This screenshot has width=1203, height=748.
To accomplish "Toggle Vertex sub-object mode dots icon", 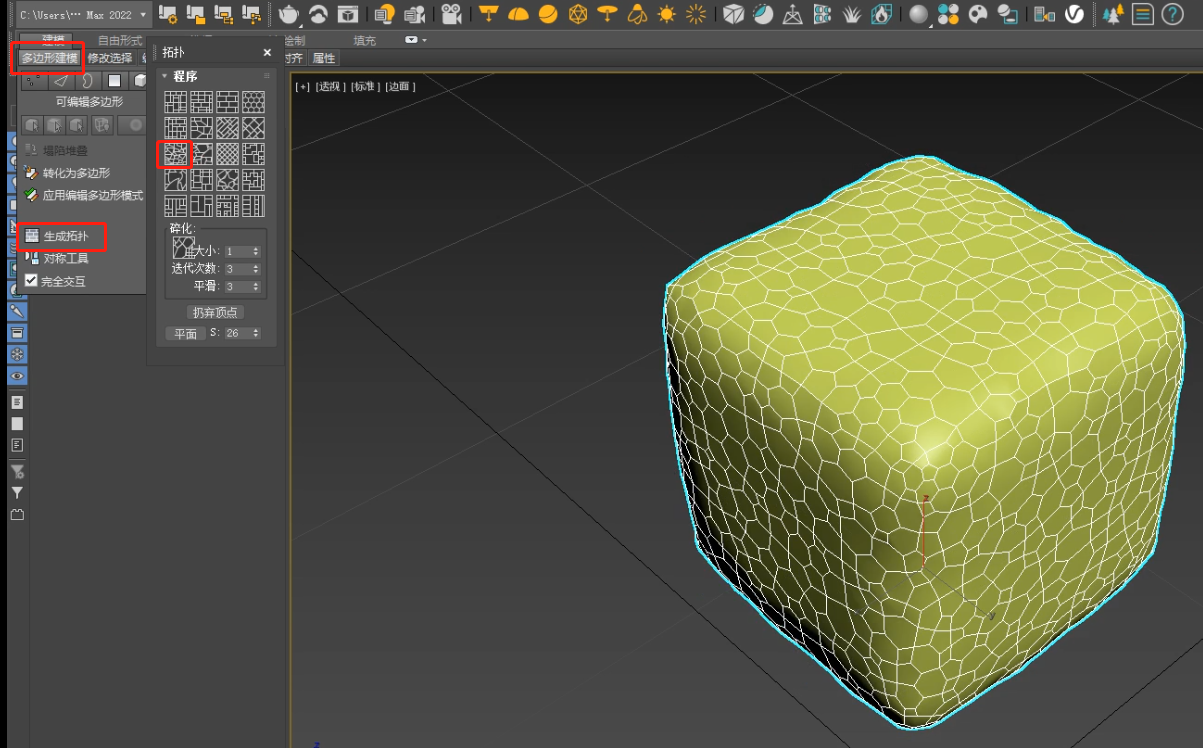I will [x=35, y=80].
